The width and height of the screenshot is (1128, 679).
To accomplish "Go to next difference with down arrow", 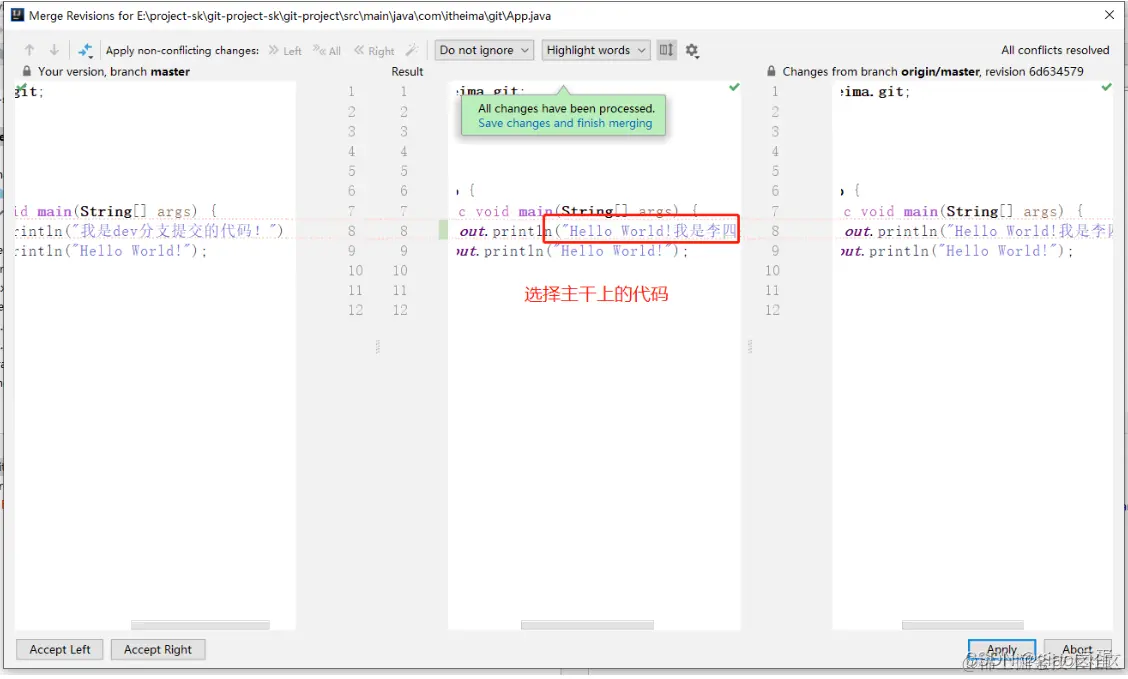I will pyautogui.click(x=54, y=50).
